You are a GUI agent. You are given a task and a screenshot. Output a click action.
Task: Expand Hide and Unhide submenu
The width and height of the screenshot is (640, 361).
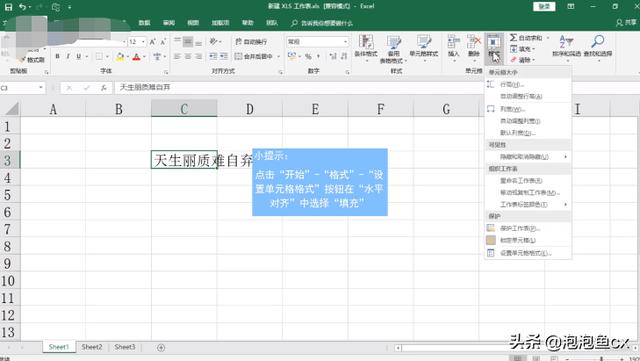point(528,157)
